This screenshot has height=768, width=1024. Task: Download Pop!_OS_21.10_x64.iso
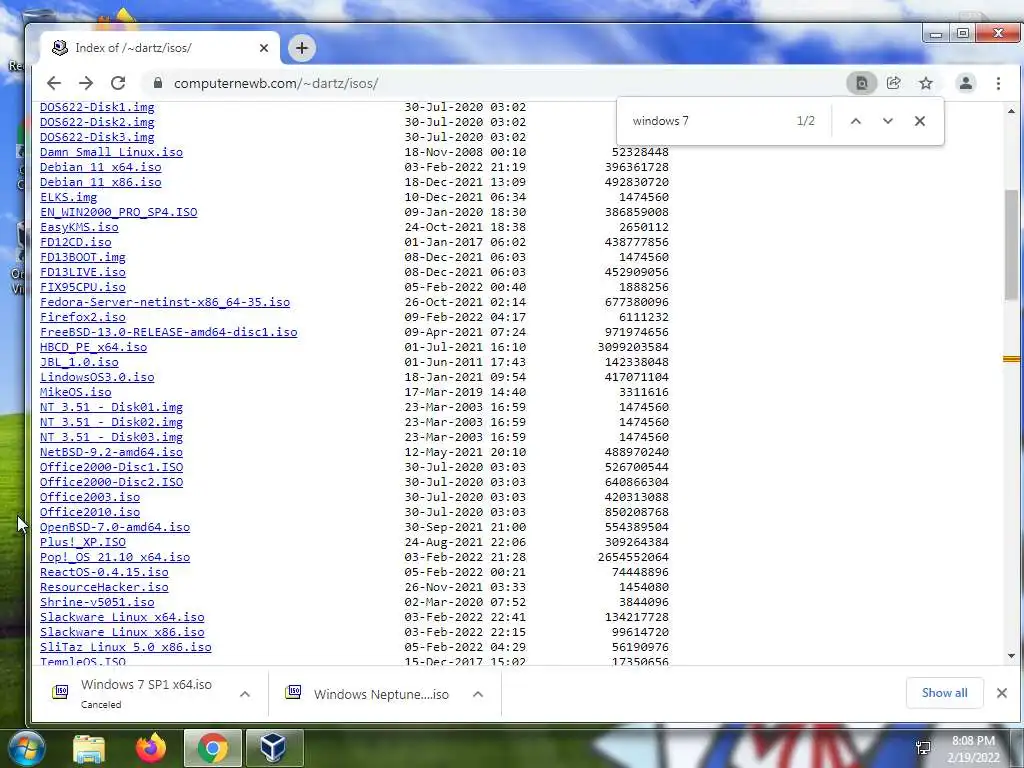[x=115, y=558]
